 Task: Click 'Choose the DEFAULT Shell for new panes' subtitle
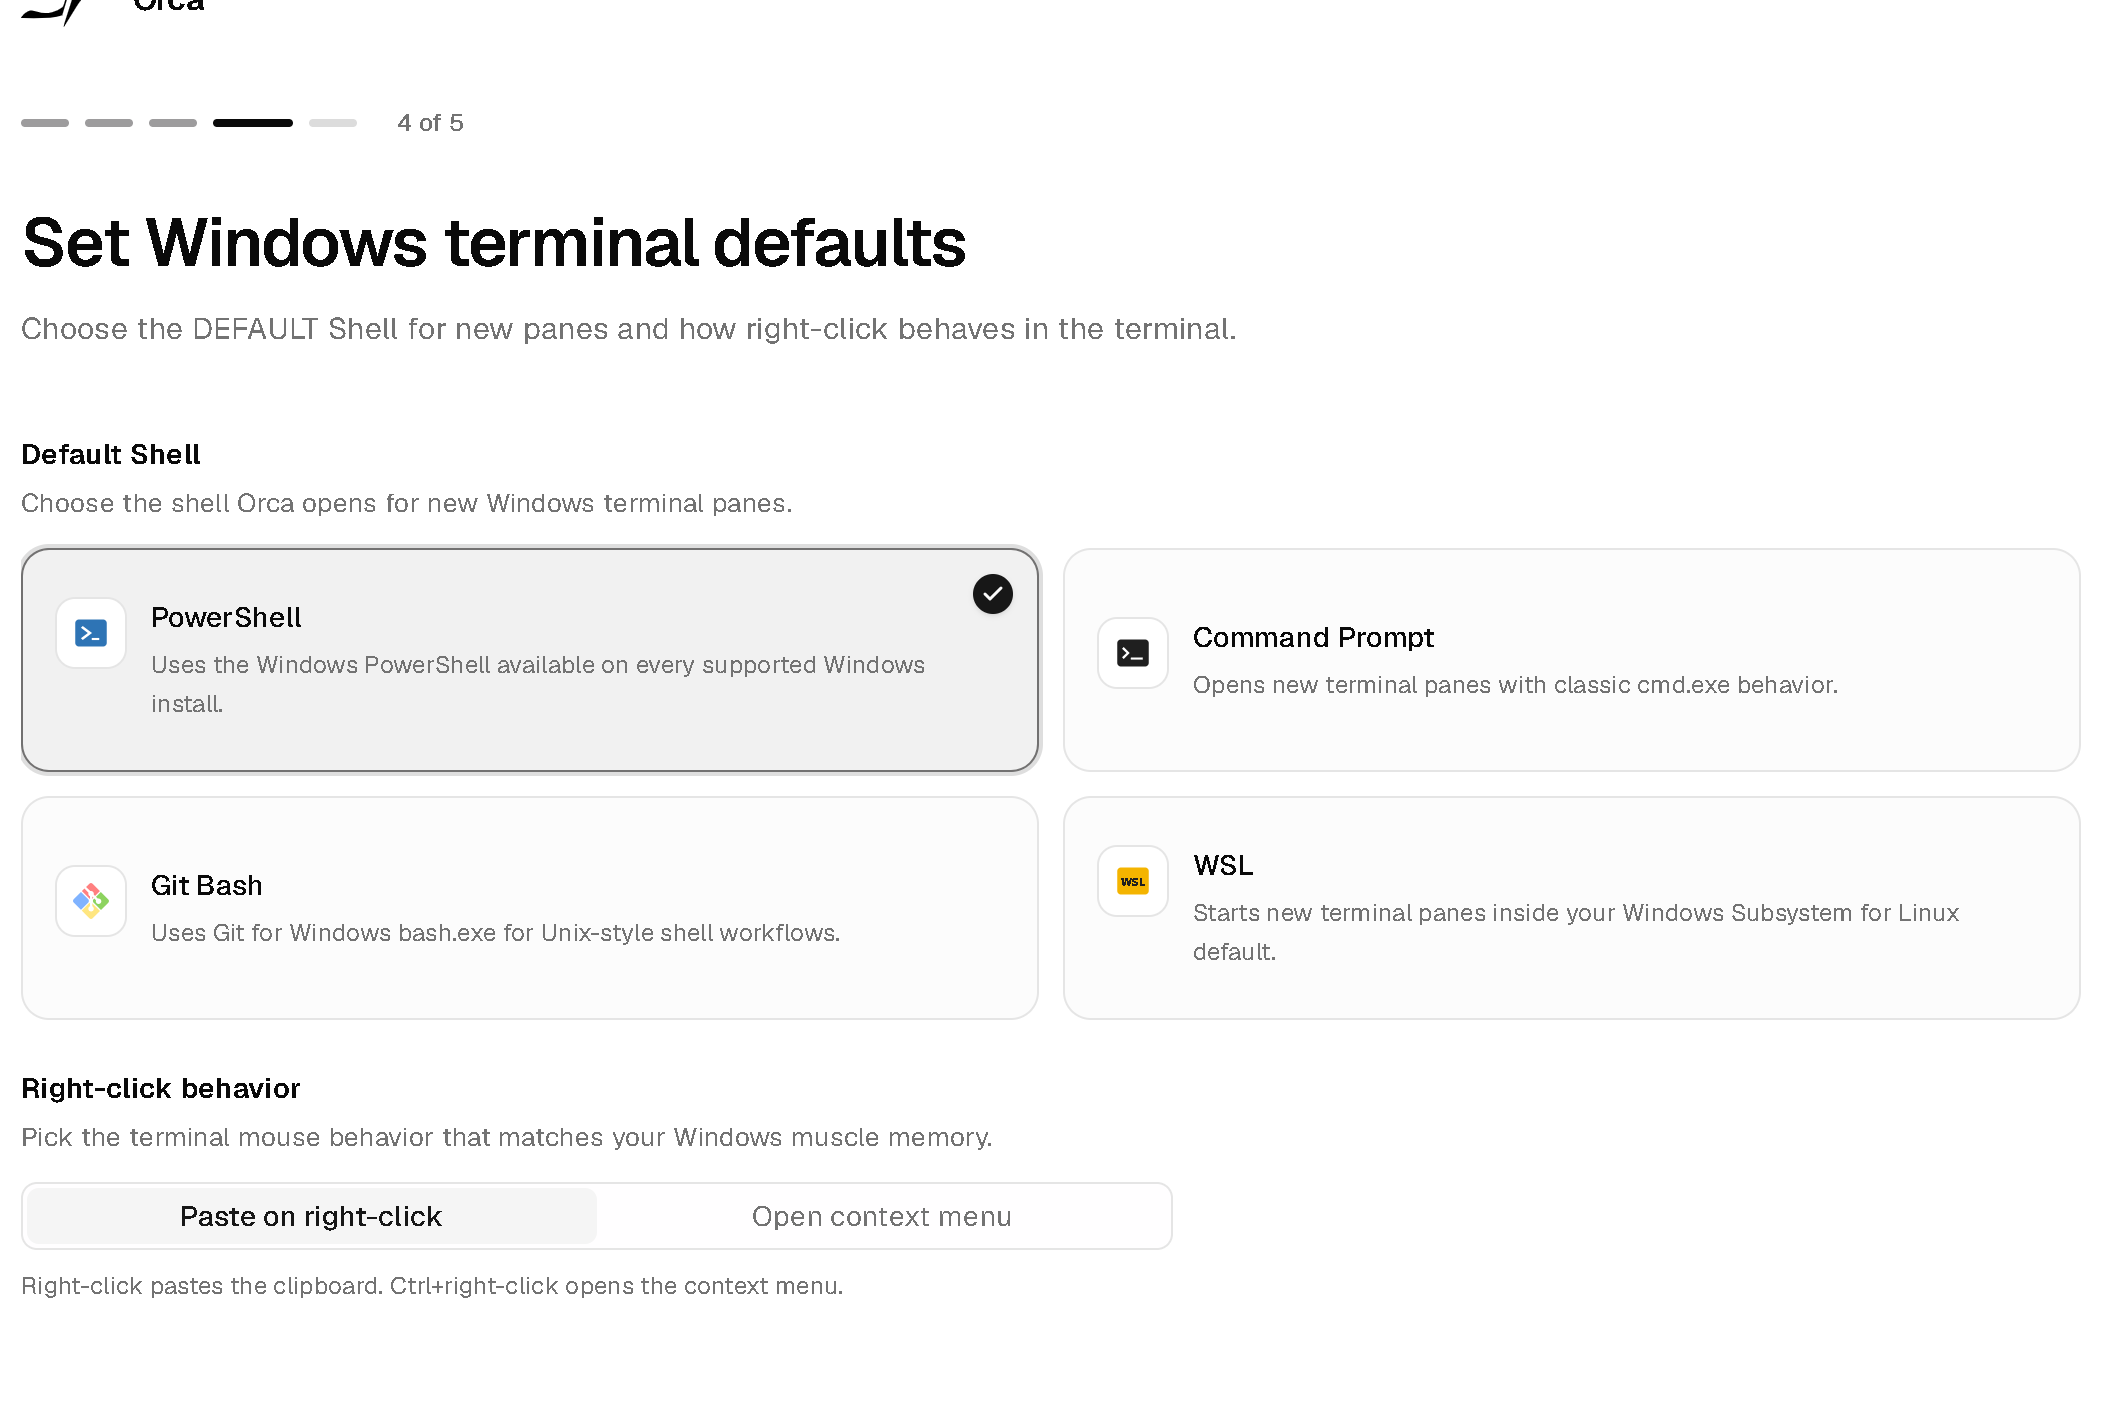[x=629, y=329]
